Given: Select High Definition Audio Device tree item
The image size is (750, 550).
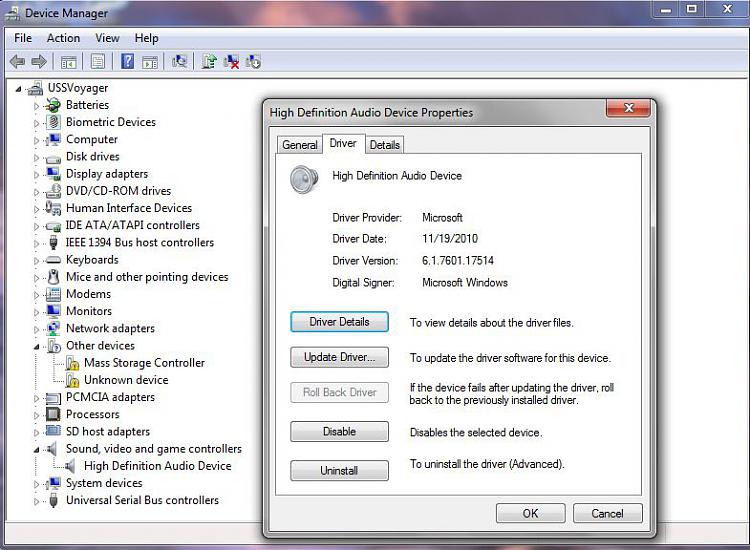Looking at the screenshot, I should coord(157,466).
